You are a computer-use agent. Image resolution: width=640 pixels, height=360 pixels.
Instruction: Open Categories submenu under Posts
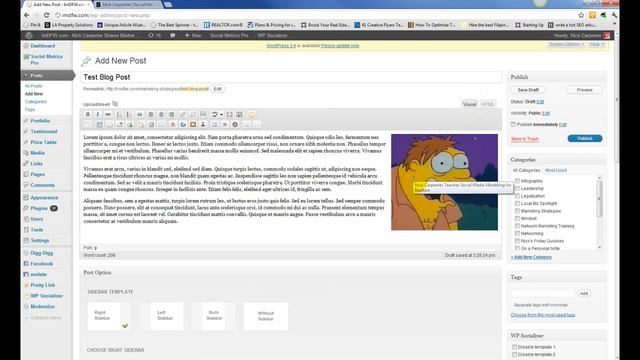pyautogui.click(x=36, y=102)
